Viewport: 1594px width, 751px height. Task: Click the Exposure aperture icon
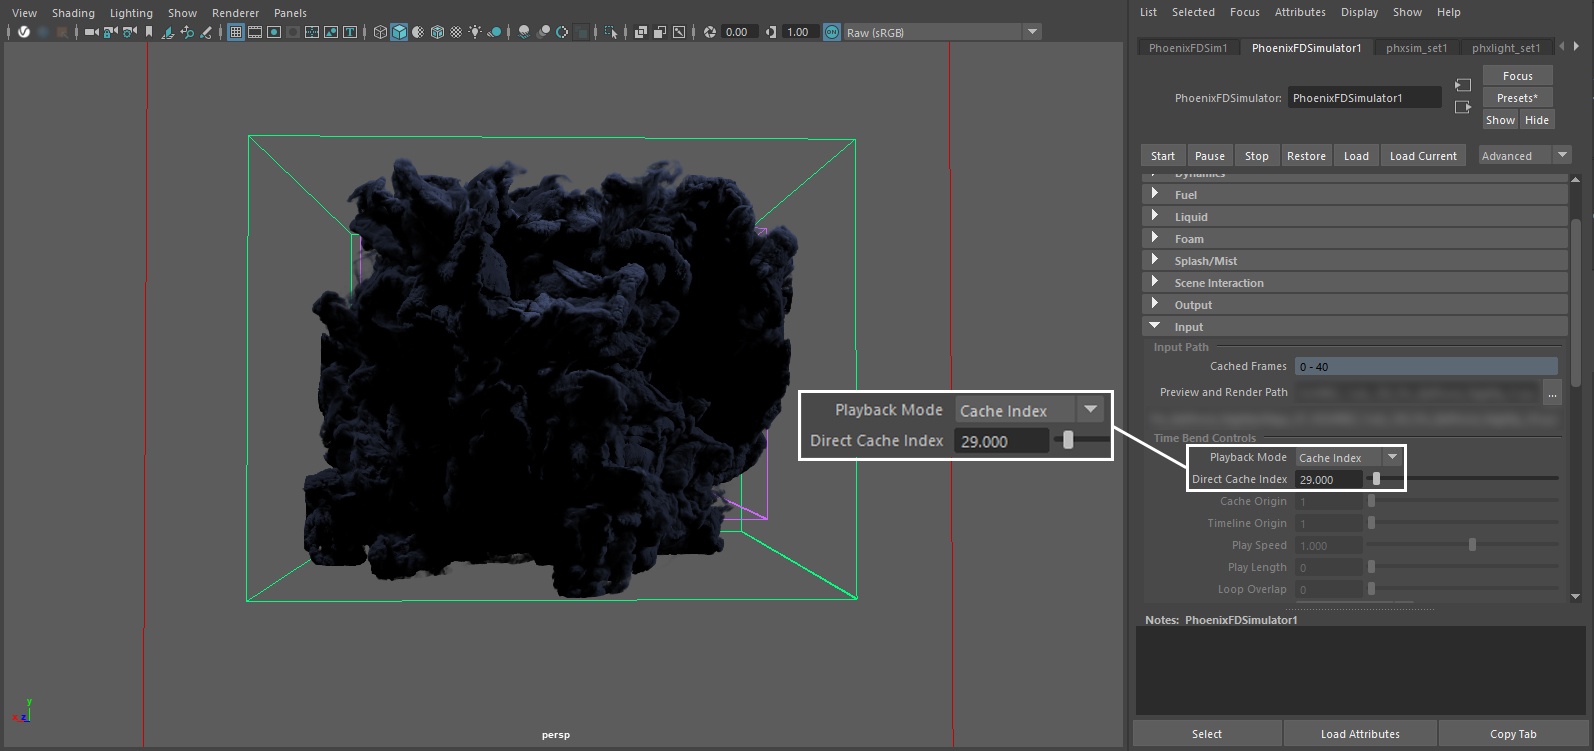click(x=709, y=32)
